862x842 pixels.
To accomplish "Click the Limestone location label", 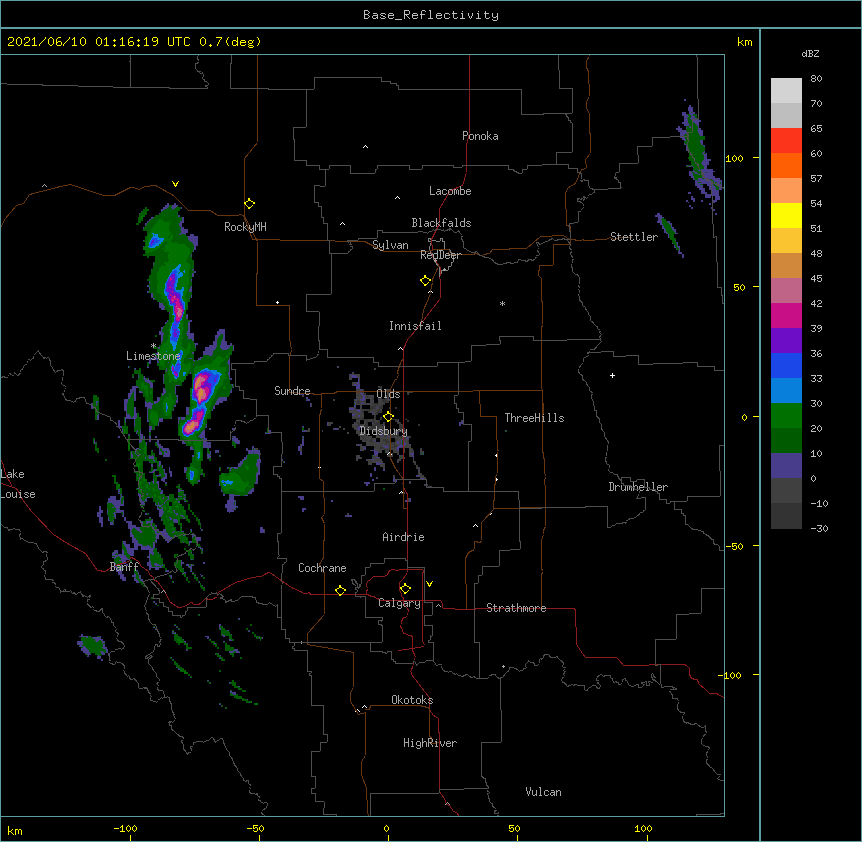I will click(153, 356).
